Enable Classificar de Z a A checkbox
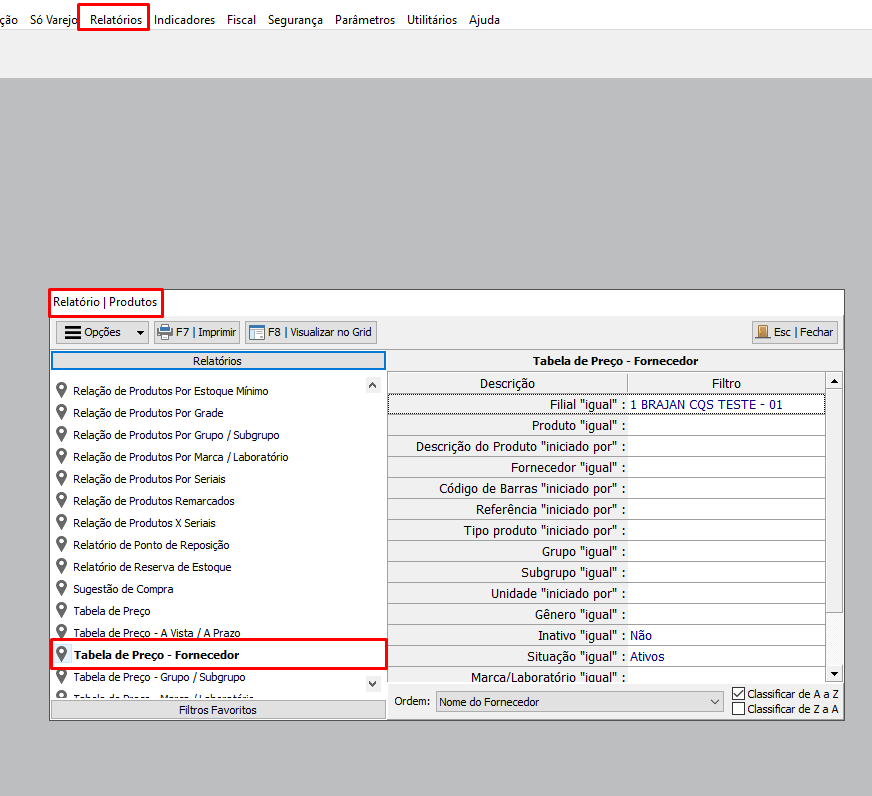Viewport: 872px width, 796px height. coord(738,709)
